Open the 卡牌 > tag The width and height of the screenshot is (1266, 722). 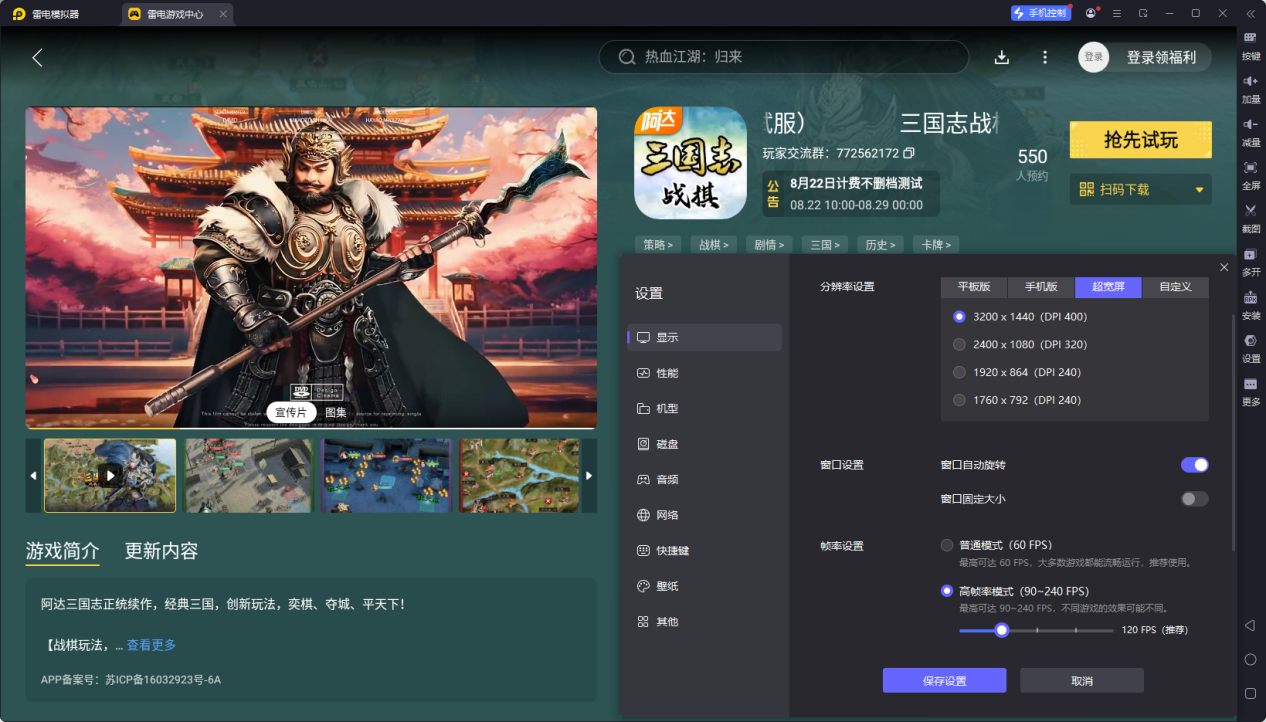(937, 244)
